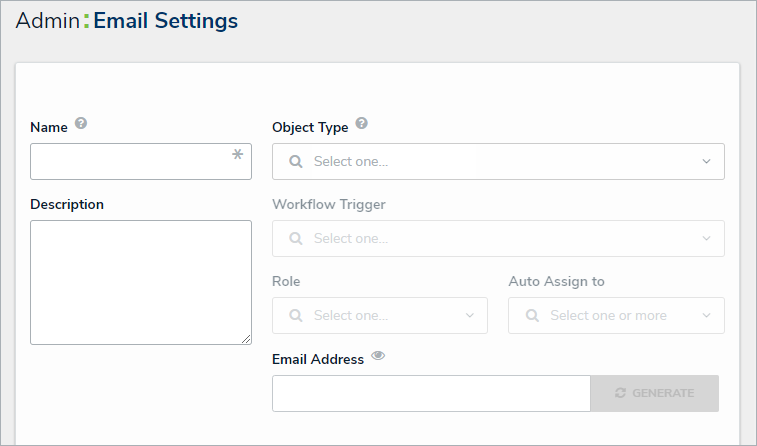This screenshot has width=757, height=446.
Task: Click the search icon in Object Type
Action: click(x=295, y=161)
